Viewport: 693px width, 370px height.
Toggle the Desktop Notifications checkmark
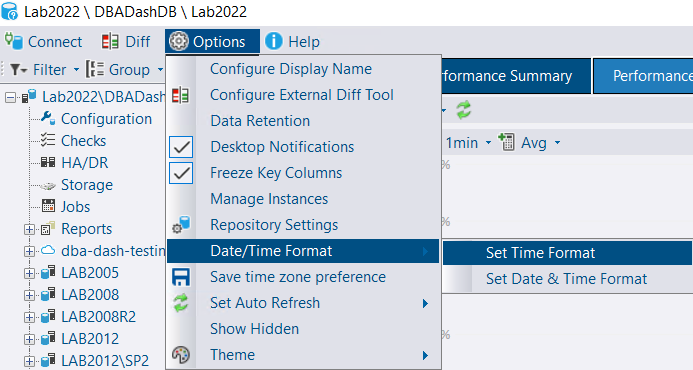[x=181, y=147]
